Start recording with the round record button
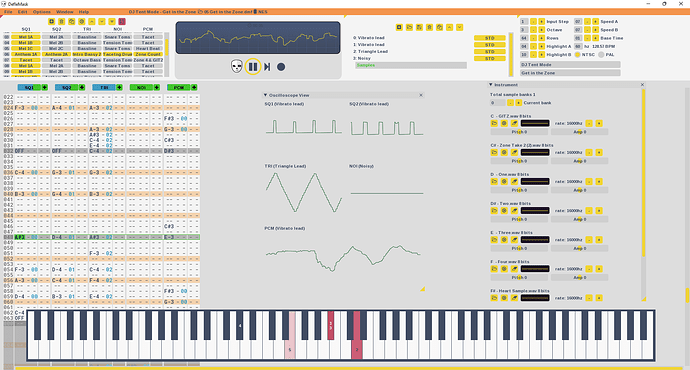 click(x=281, y=67)
